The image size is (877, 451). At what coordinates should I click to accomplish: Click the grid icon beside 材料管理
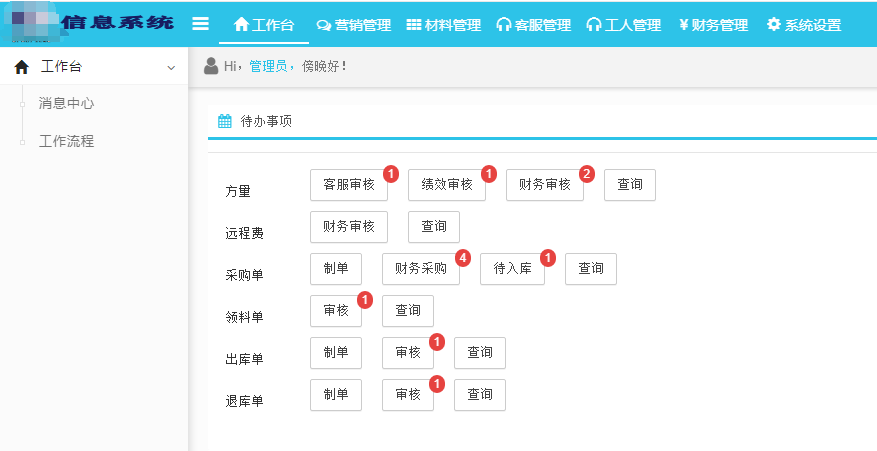pyautogui.click(x=414, y=25)
